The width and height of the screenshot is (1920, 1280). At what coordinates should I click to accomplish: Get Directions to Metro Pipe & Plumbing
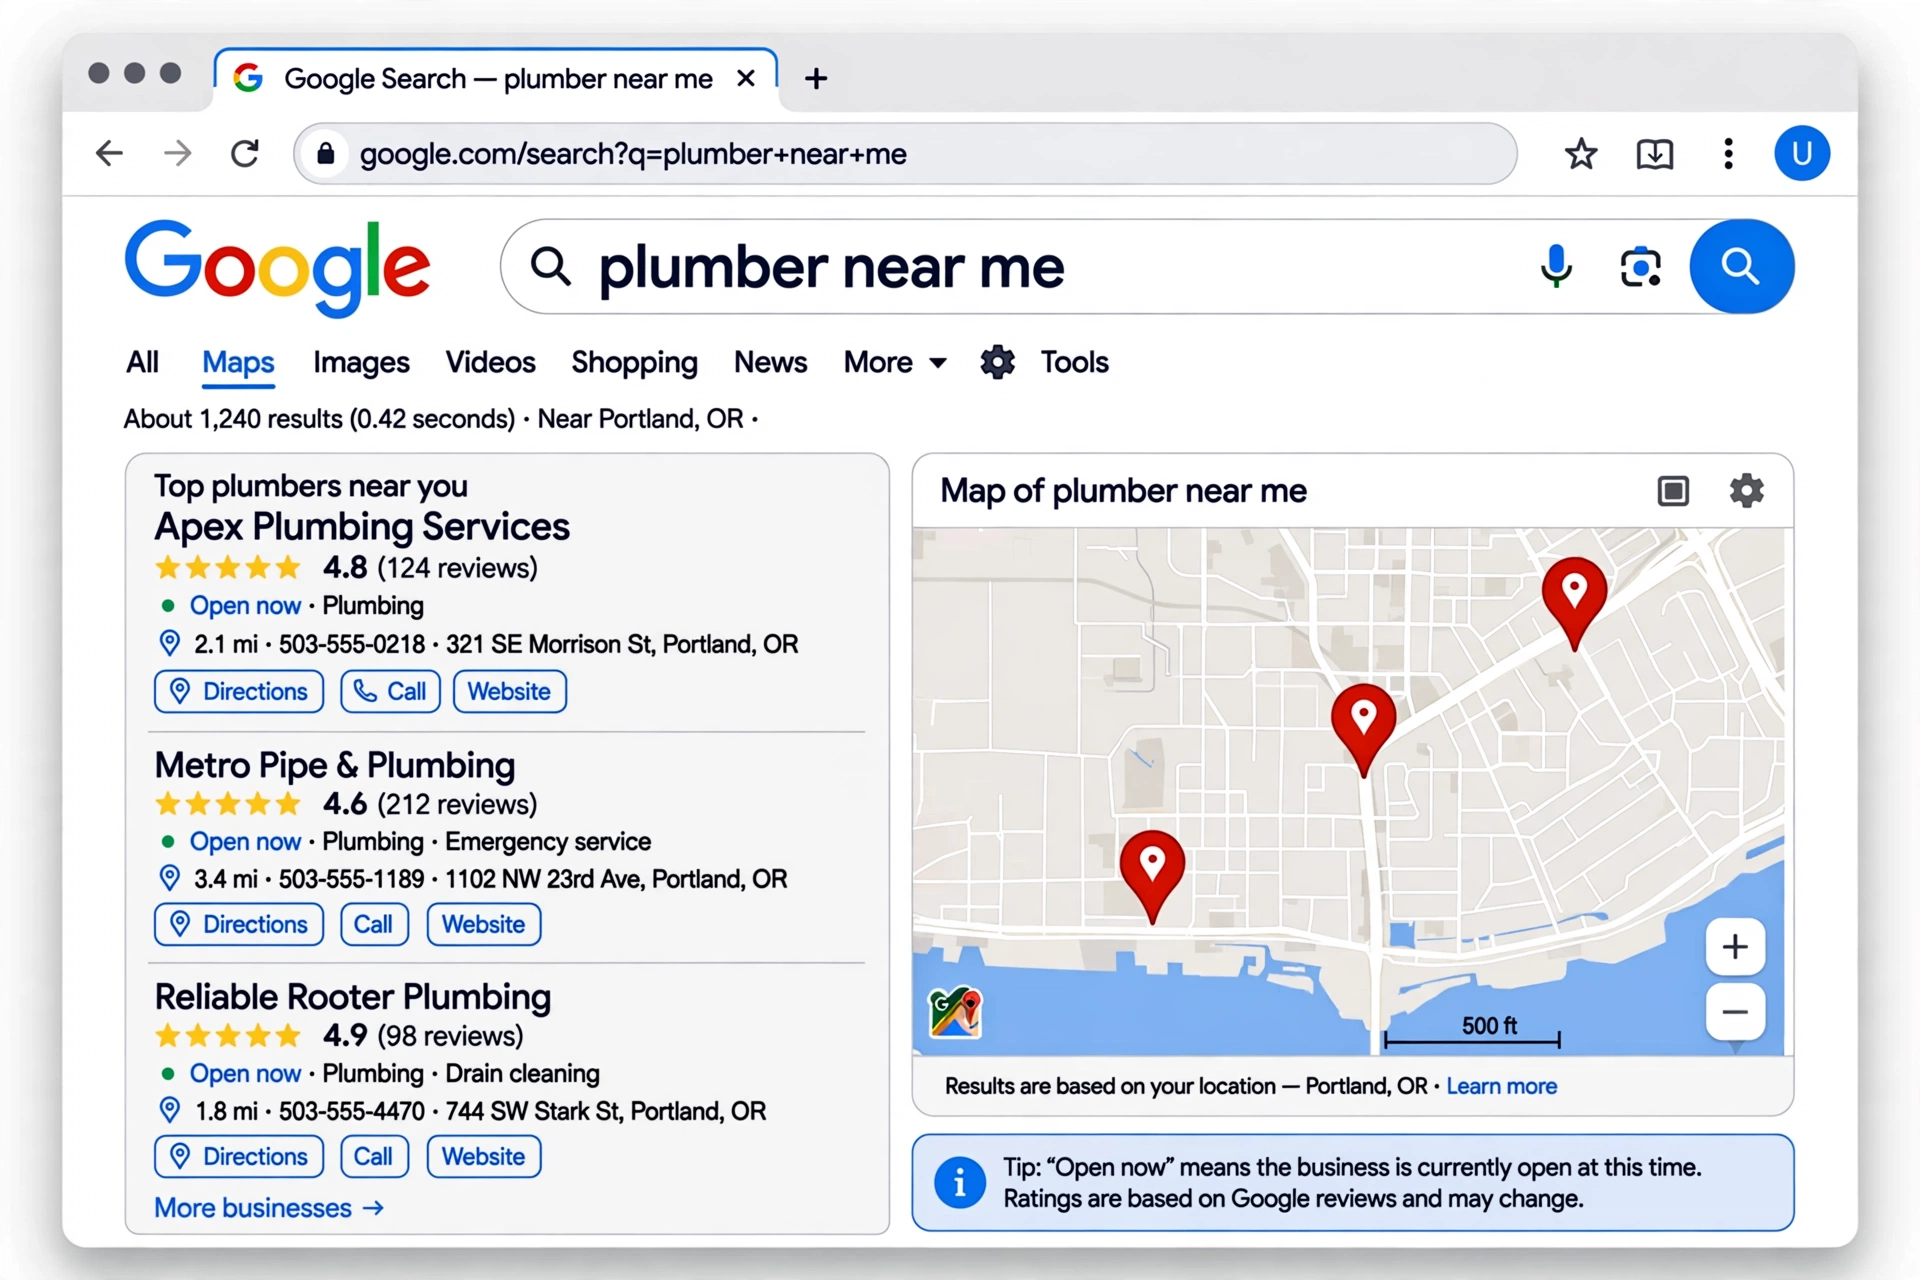coord(239,924)
